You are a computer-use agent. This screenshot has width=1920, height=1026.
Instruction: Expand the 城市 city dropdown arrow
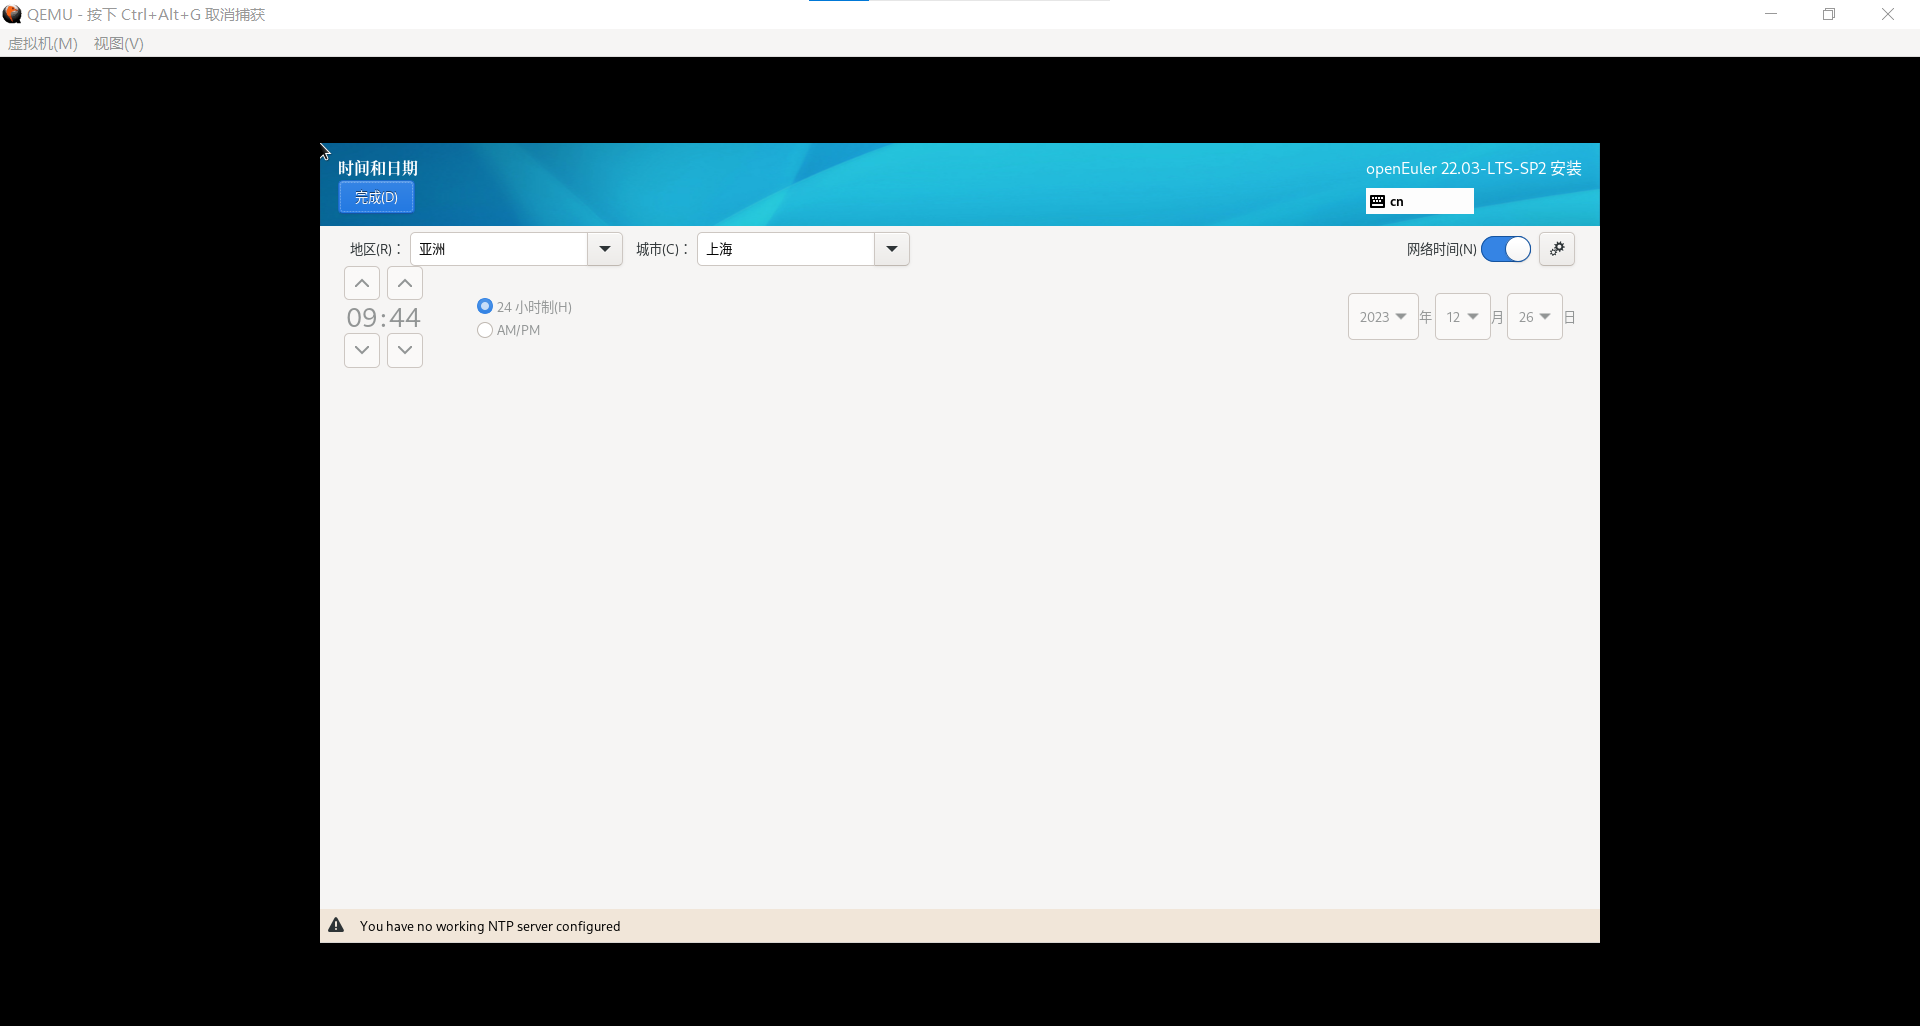coord(892,249)
